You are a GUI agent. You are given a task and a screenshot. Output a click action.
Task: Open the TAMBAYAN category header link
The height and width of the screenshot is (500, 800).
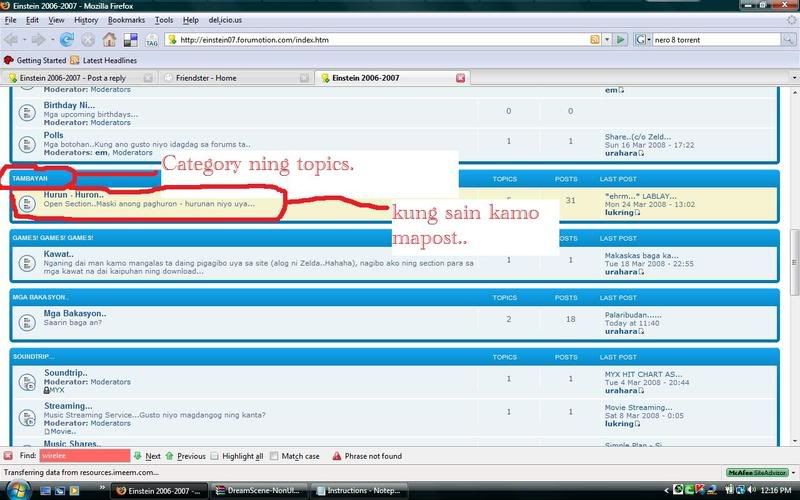coord(30,179)
